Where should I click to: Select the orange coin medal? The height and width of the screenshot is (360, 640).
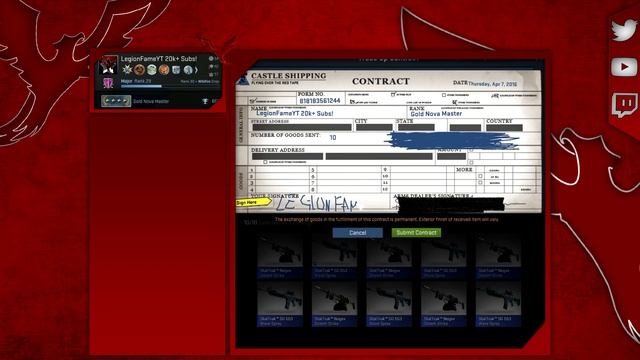pyautogui.click(x=164, y=70)
